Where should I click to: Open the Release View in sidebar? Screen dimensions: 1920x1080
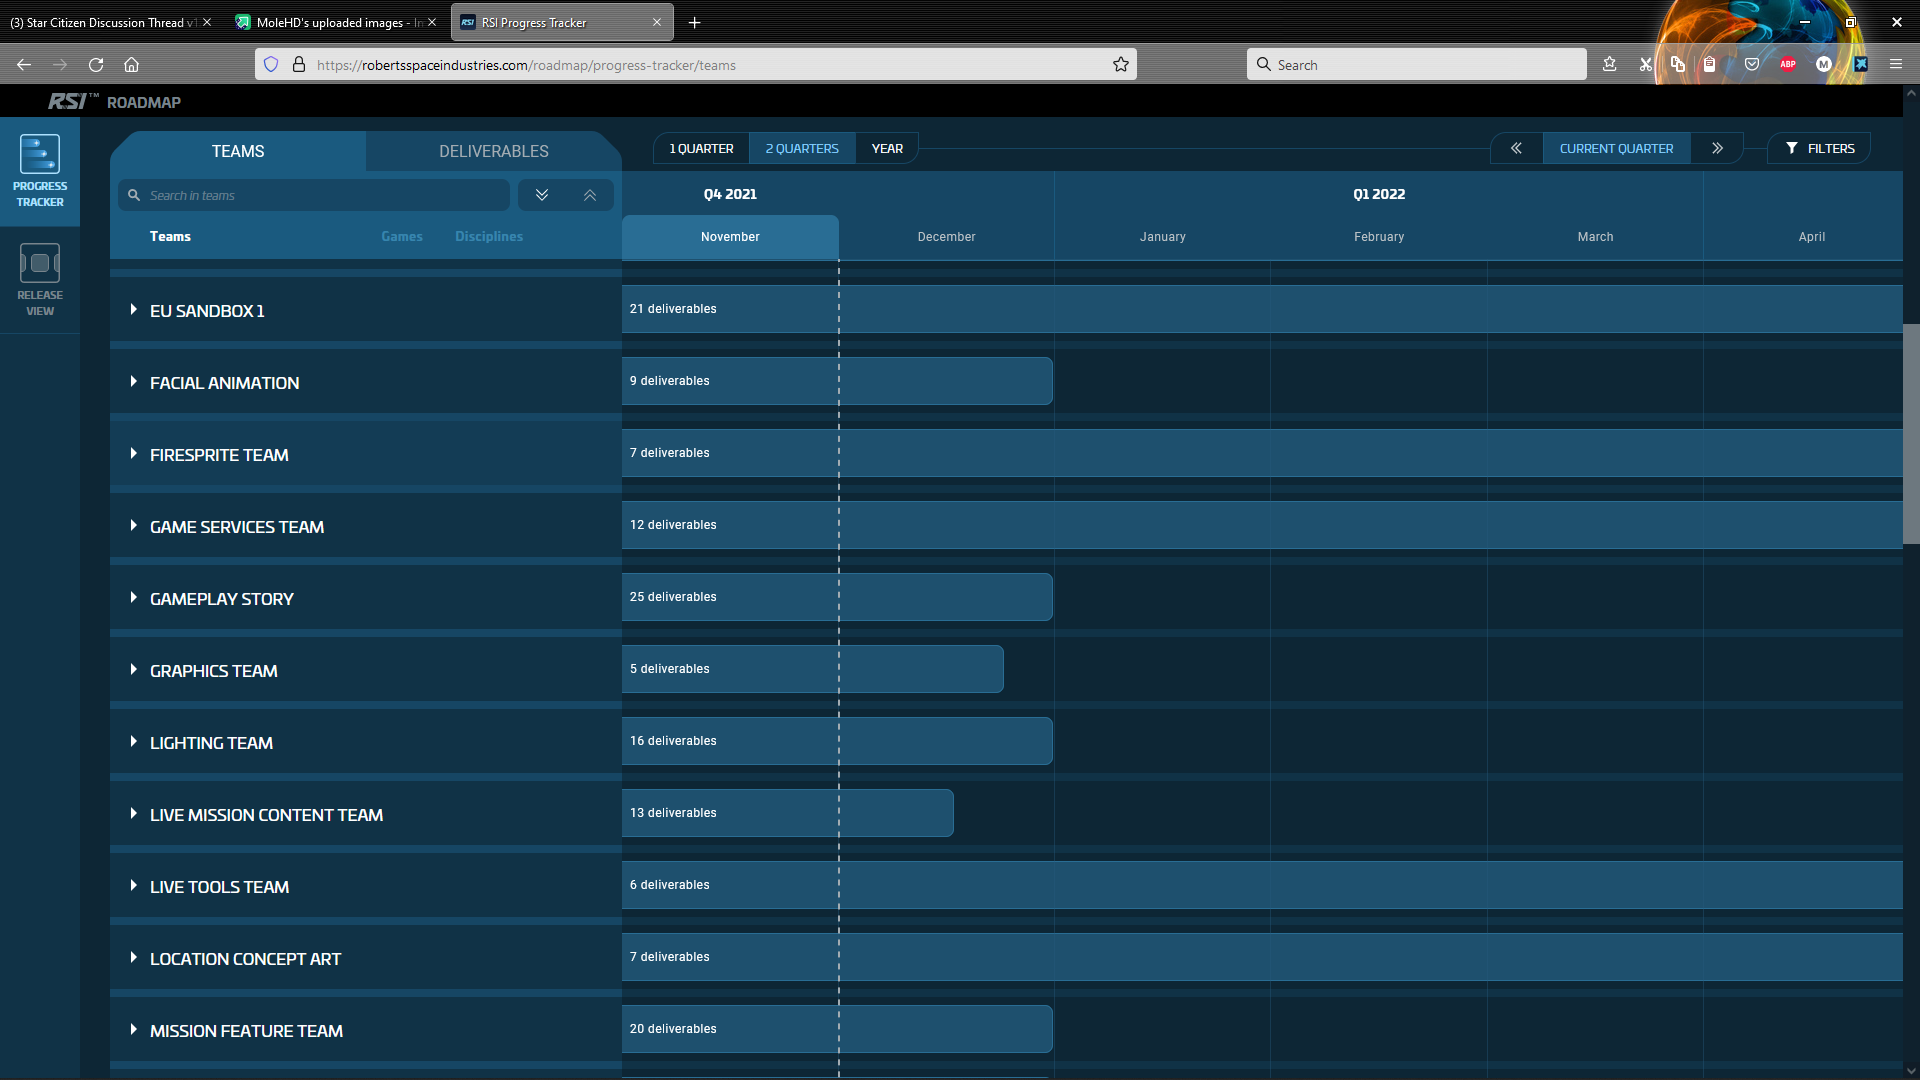(40, 280)
